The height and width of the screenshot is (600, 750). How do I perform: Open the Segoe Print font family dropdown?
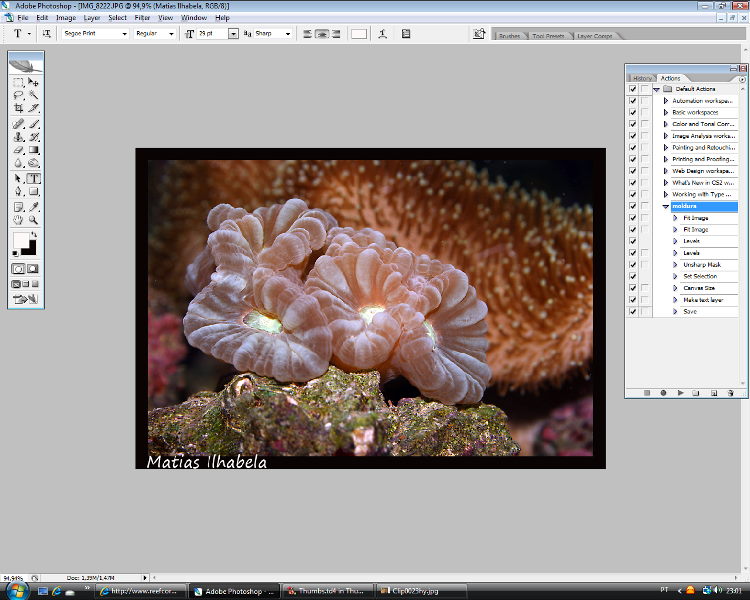[x=125, y=33]
